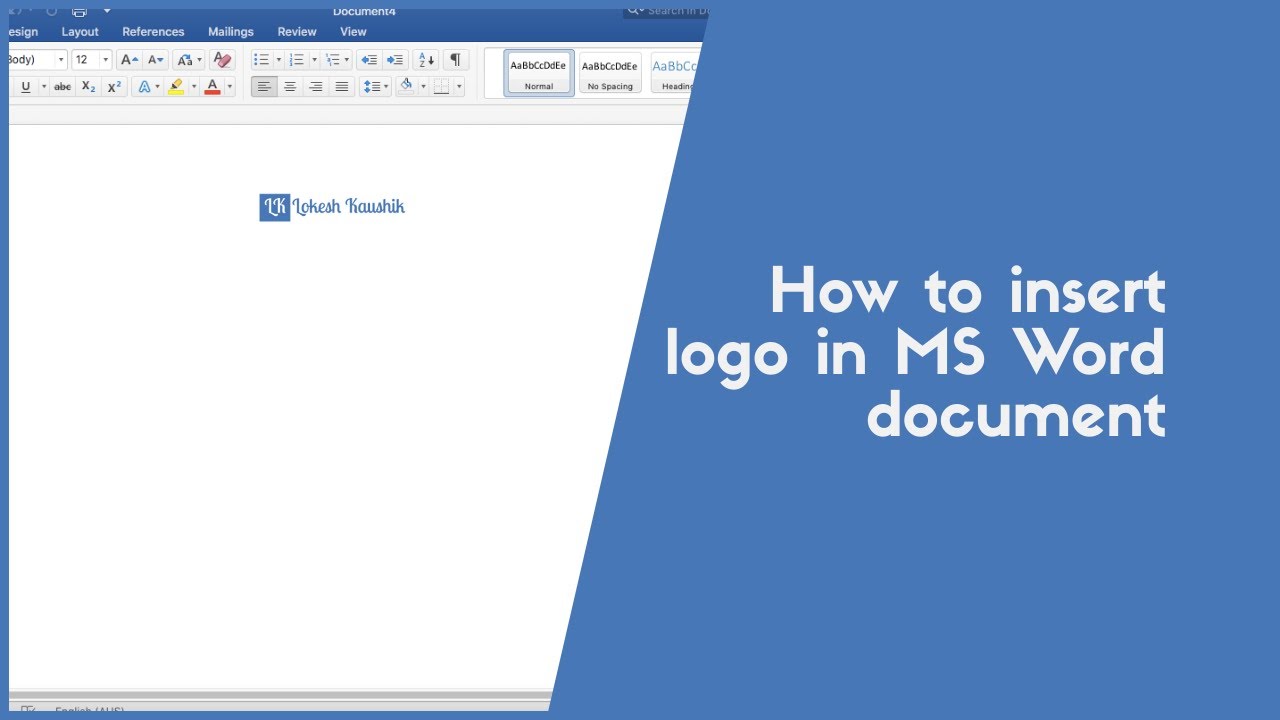Go to the Review tab
Image resolution: width=1280 pixels, height=720 pixels.
pyautogui.click(x=297, y=32)
